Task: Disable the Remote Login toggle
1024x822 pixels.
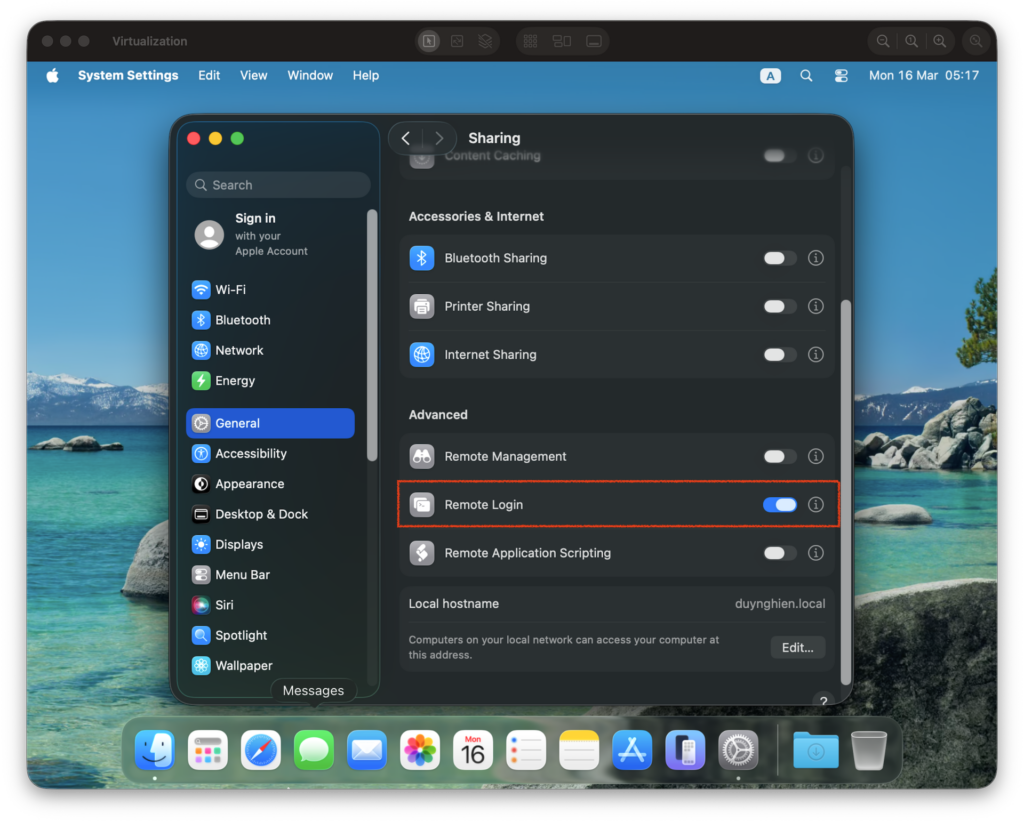Action: click(780, 505)
